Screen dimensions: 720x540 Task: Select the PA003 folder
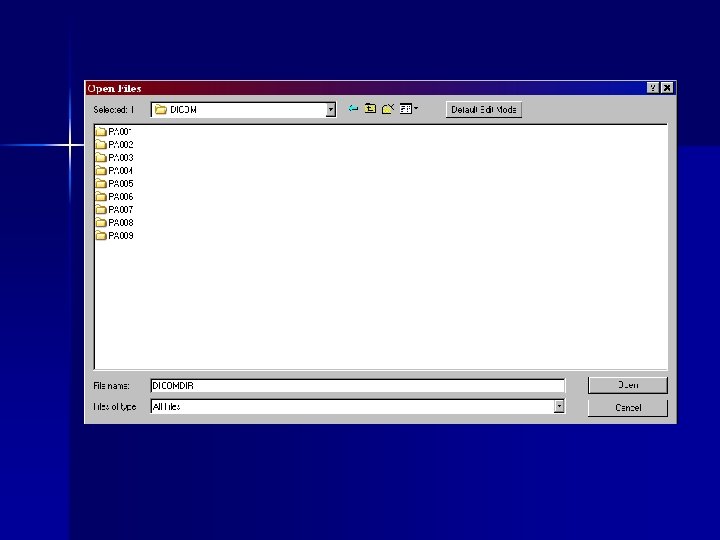[x=114, y=158]
